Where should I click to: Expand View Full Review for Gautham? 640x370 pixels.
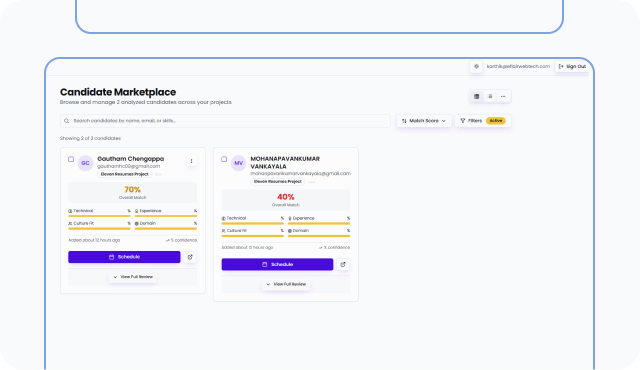(133, 277)
